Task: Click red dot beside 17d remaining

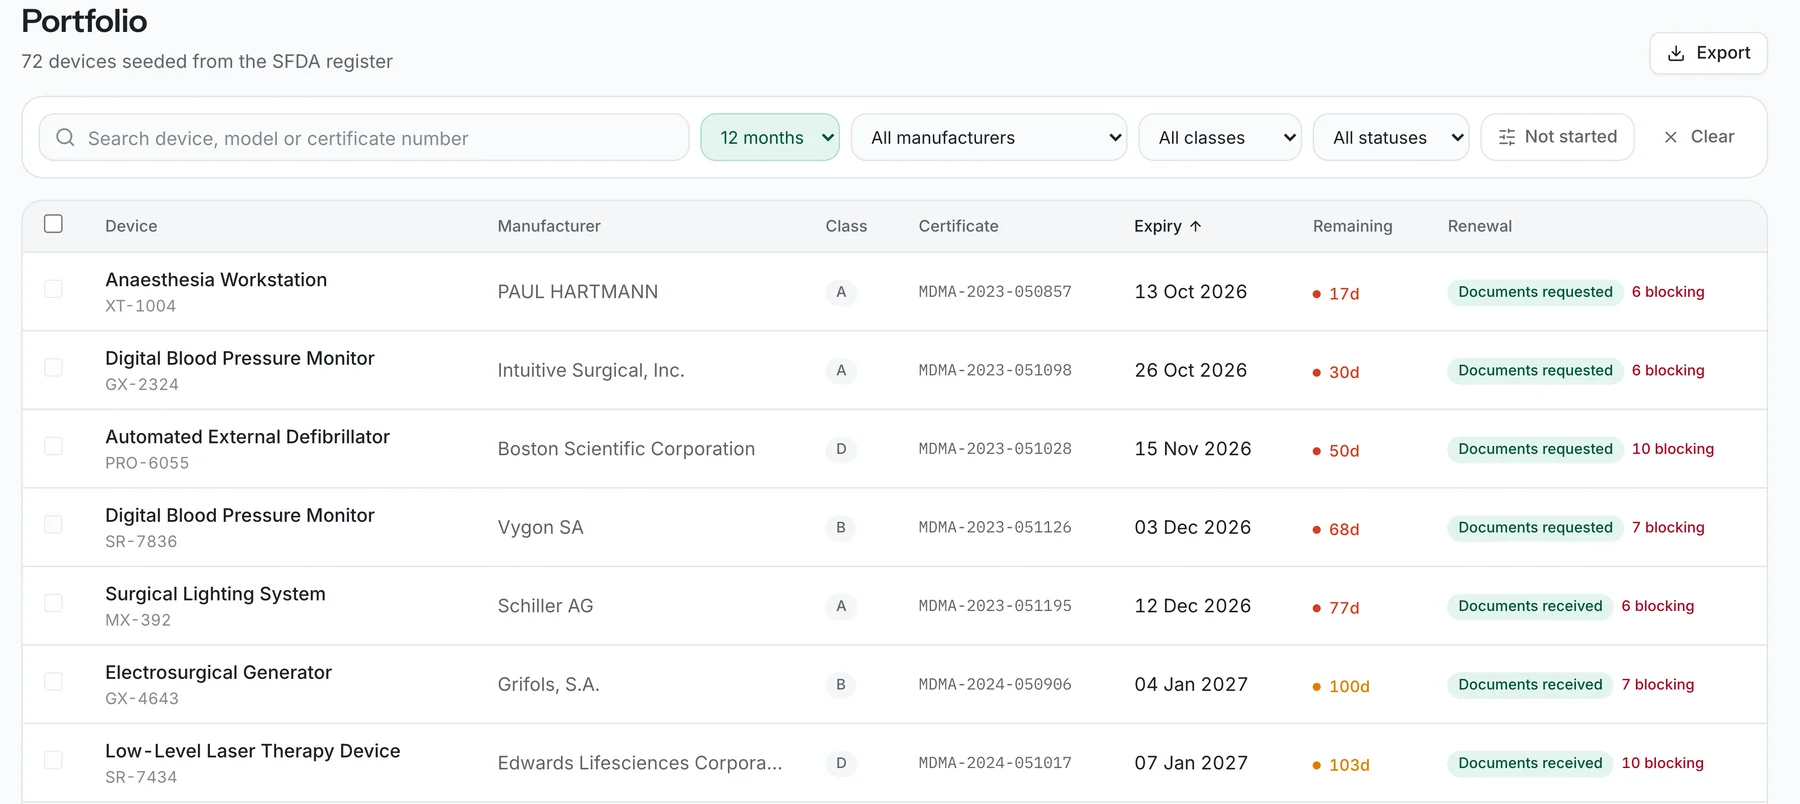Action: [1317, 294]
